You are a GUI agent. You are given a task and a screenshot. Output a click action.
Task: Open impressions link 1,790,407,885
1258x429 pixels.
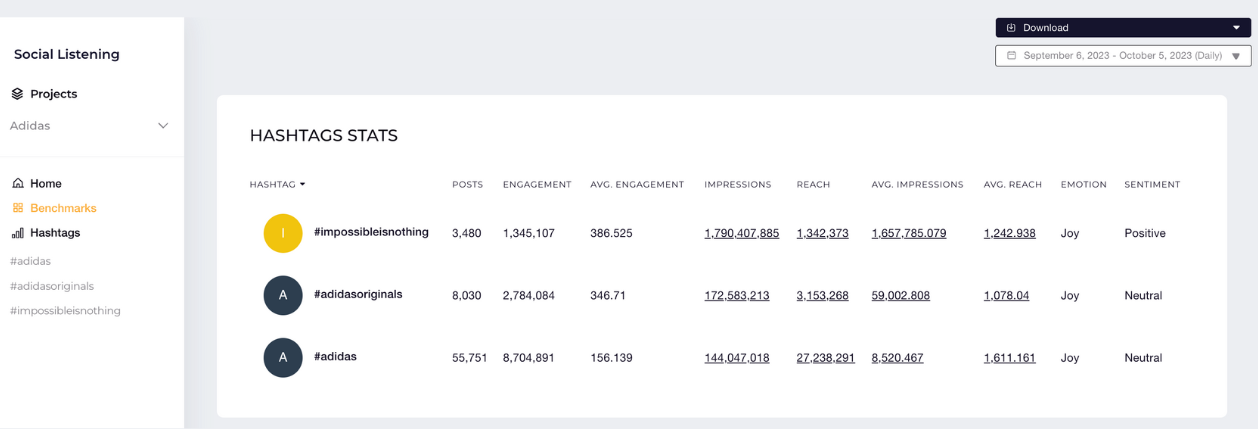coord(742,234)
